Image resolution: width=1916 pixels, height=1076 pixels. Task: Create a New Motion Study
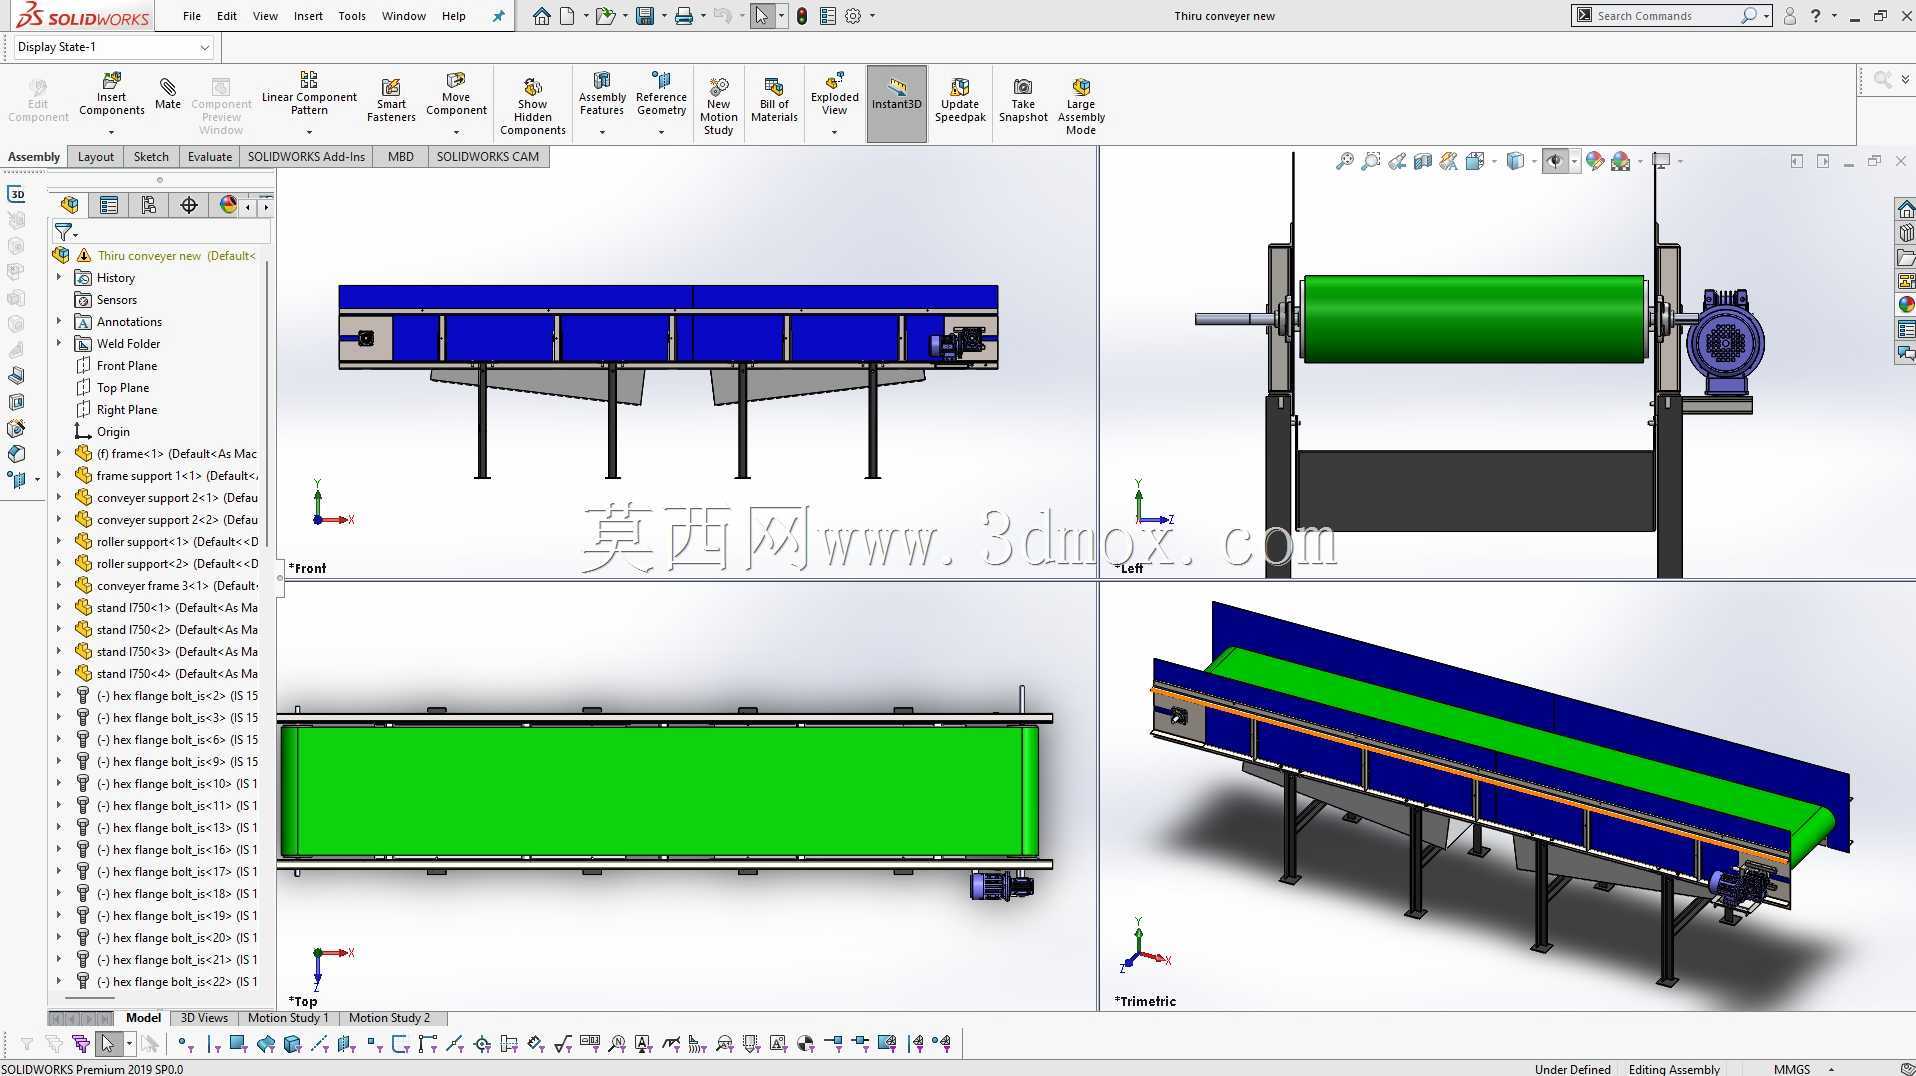coord(718,106)
